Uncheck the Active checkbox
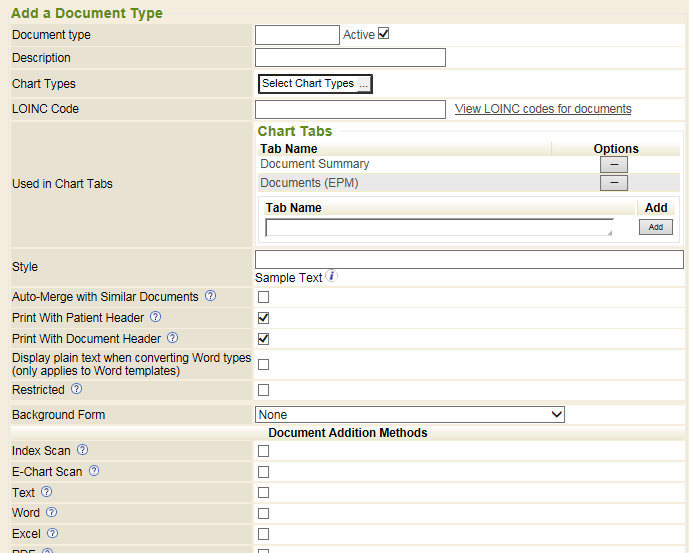 [383, 34]
